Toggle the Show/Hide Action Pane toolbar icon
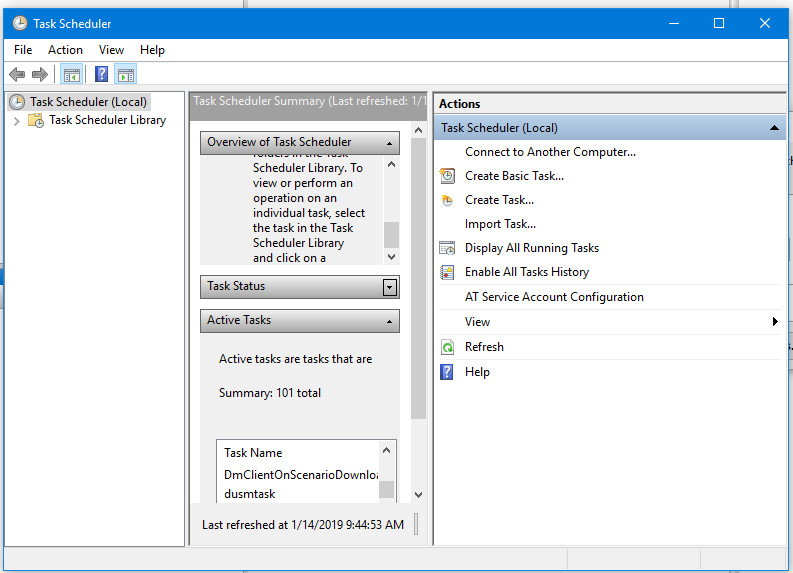This screenshot has width=793, height=573. click(126, 75)
